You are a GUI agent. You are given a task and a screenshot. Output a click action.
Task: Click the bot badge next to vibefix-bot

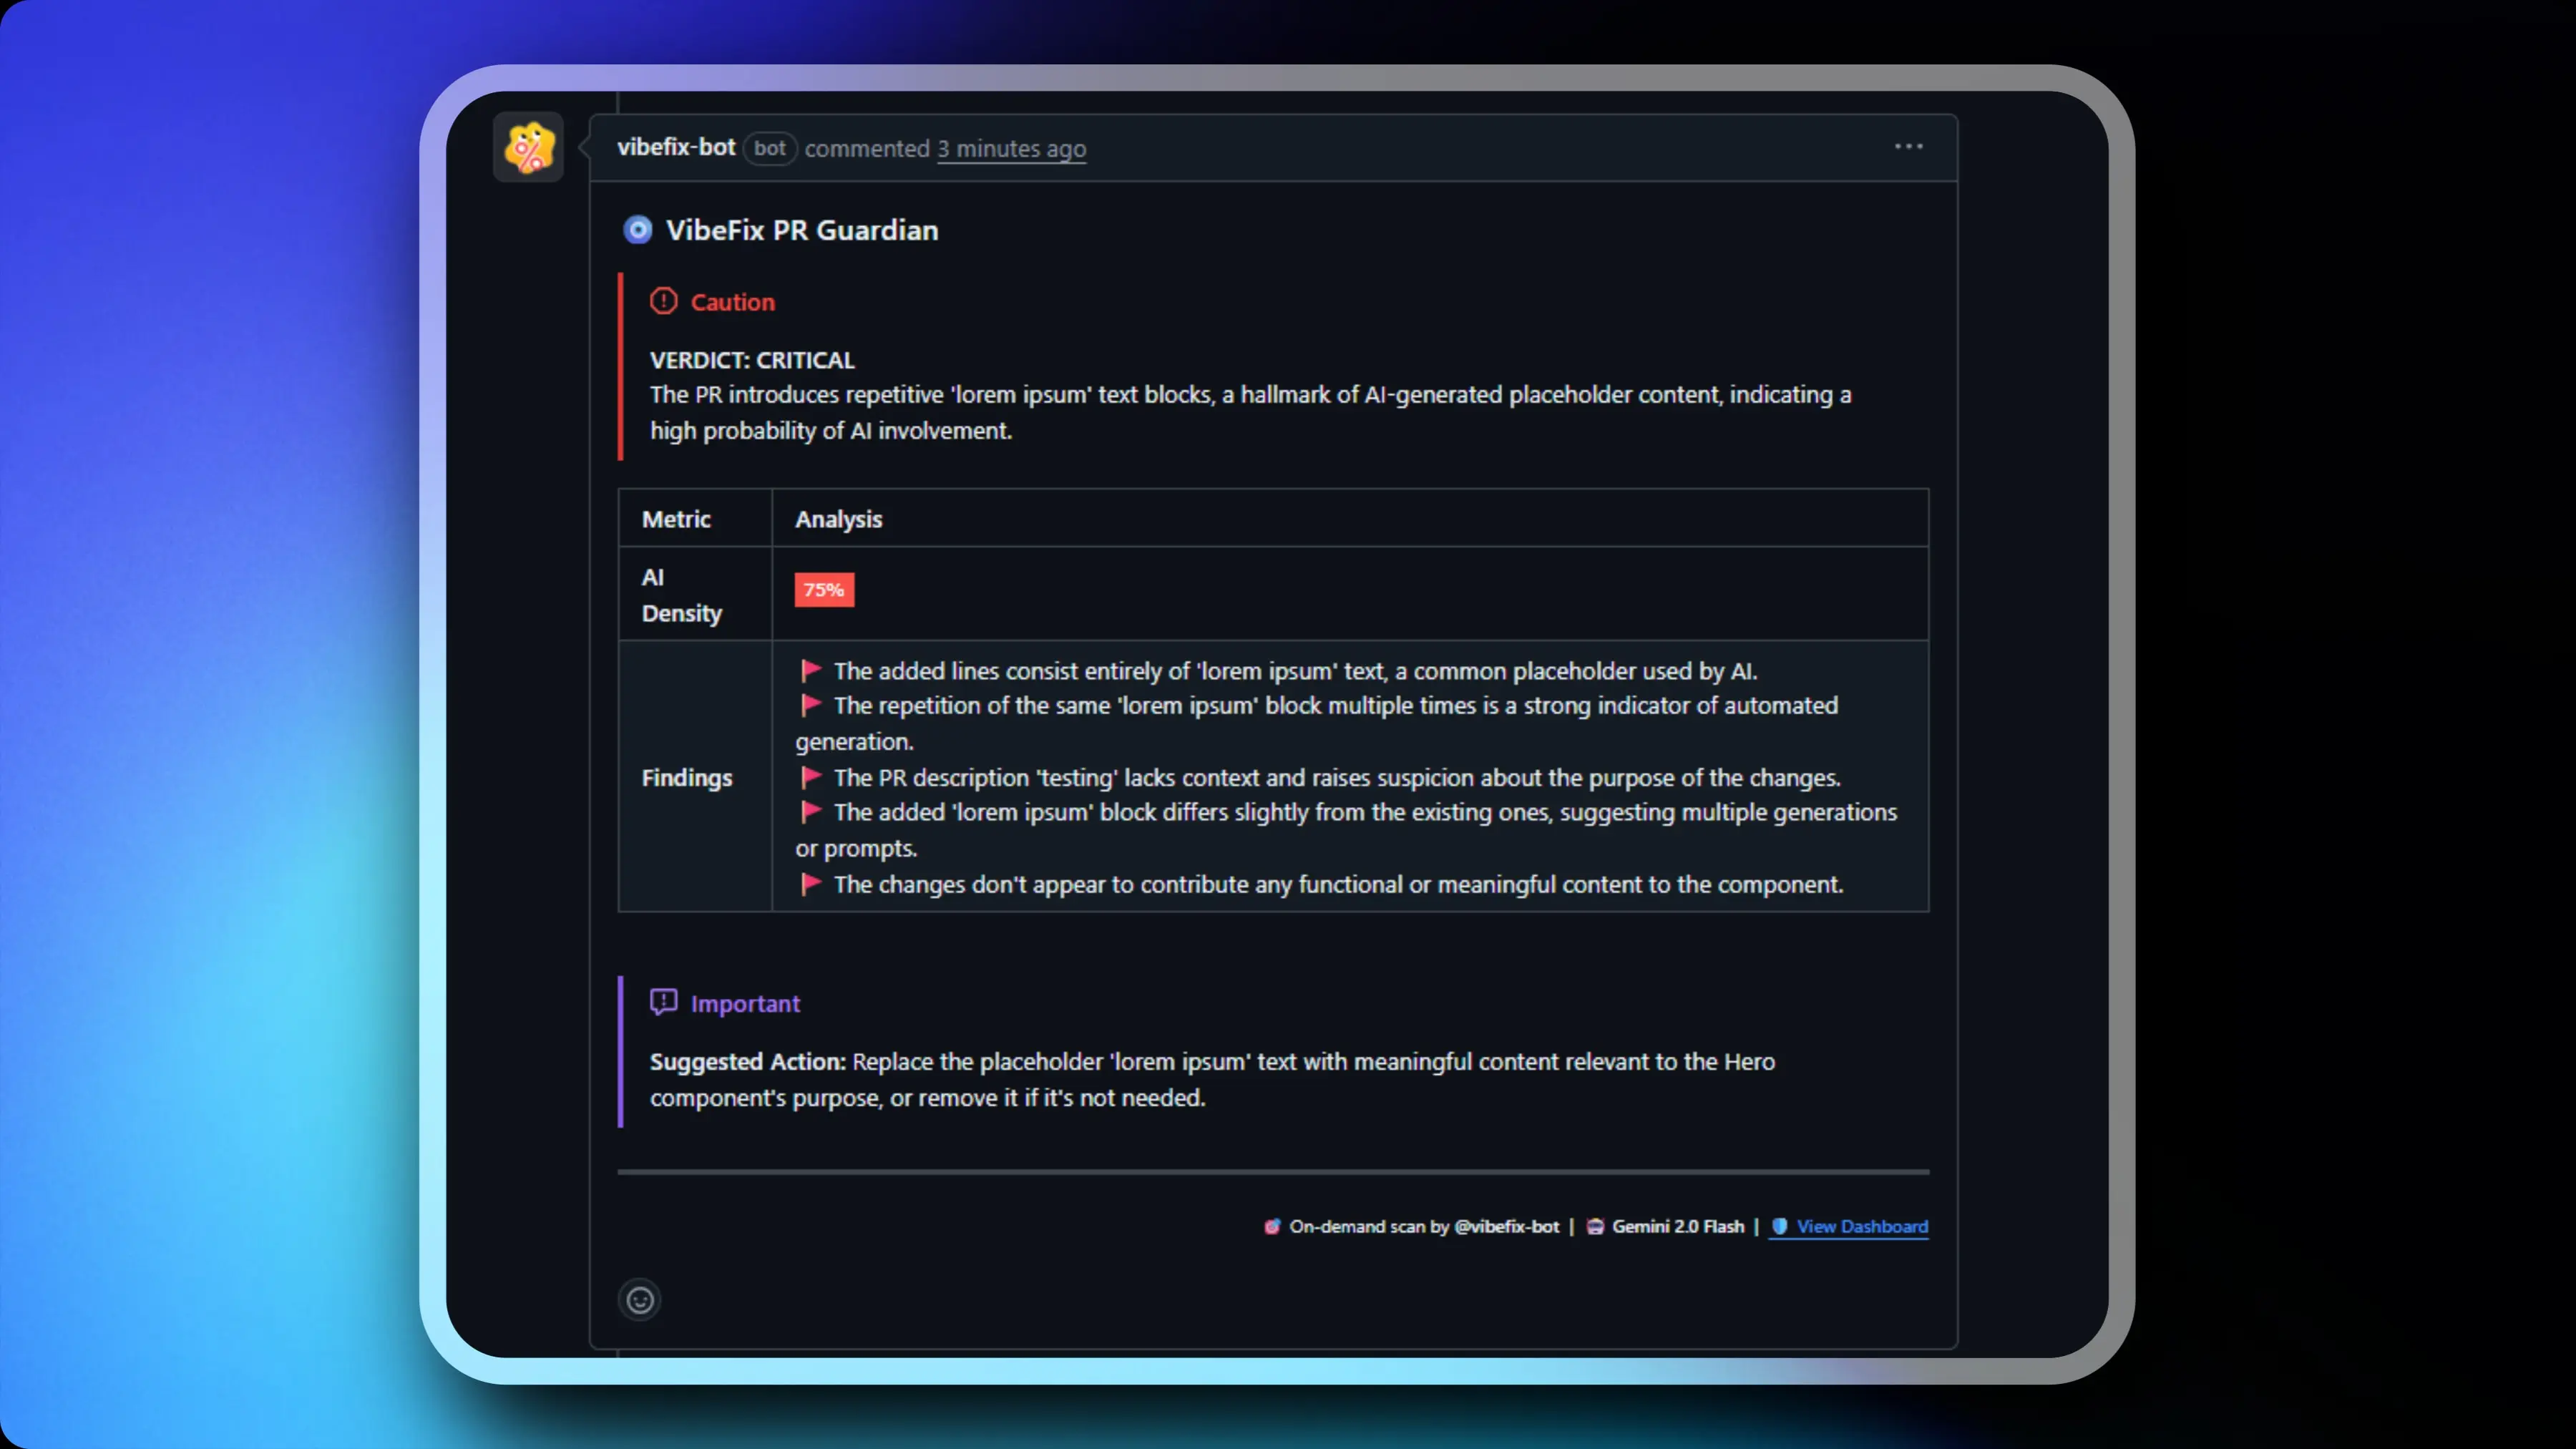coord(770,148)
